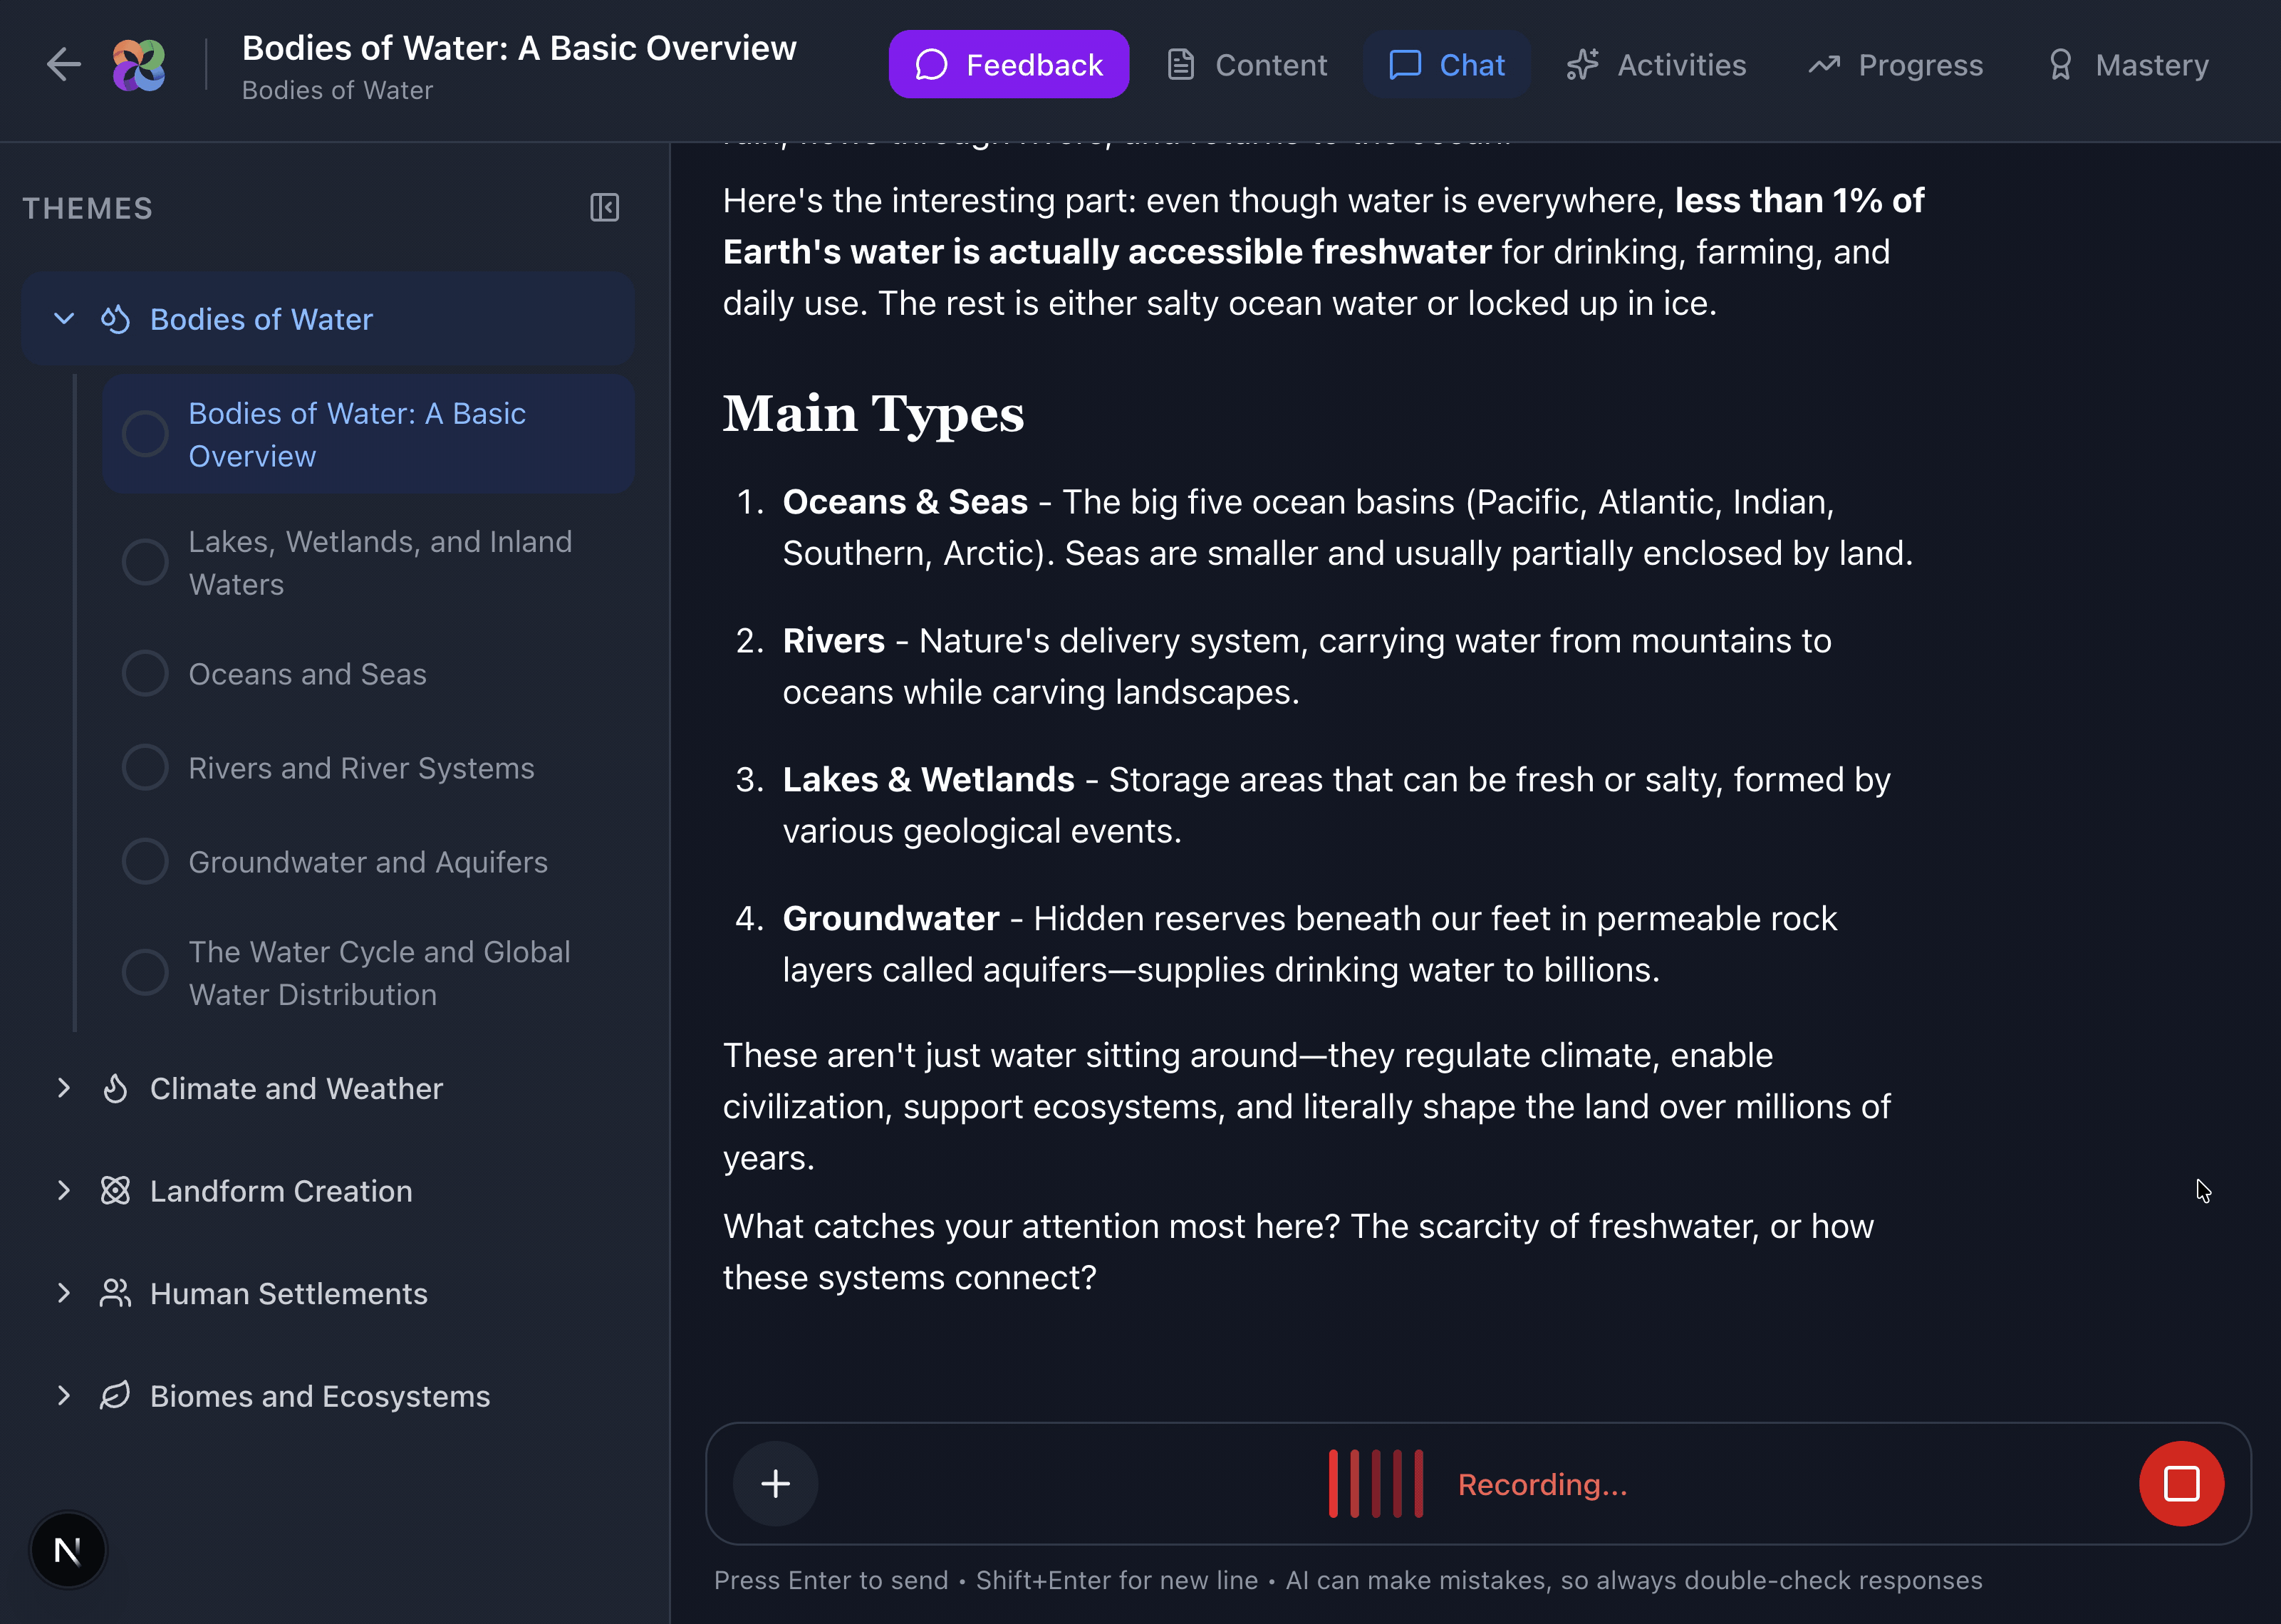2281x1624 pixels.
Task: Click the Feedback button
Action: click(x=1008, y=64)
